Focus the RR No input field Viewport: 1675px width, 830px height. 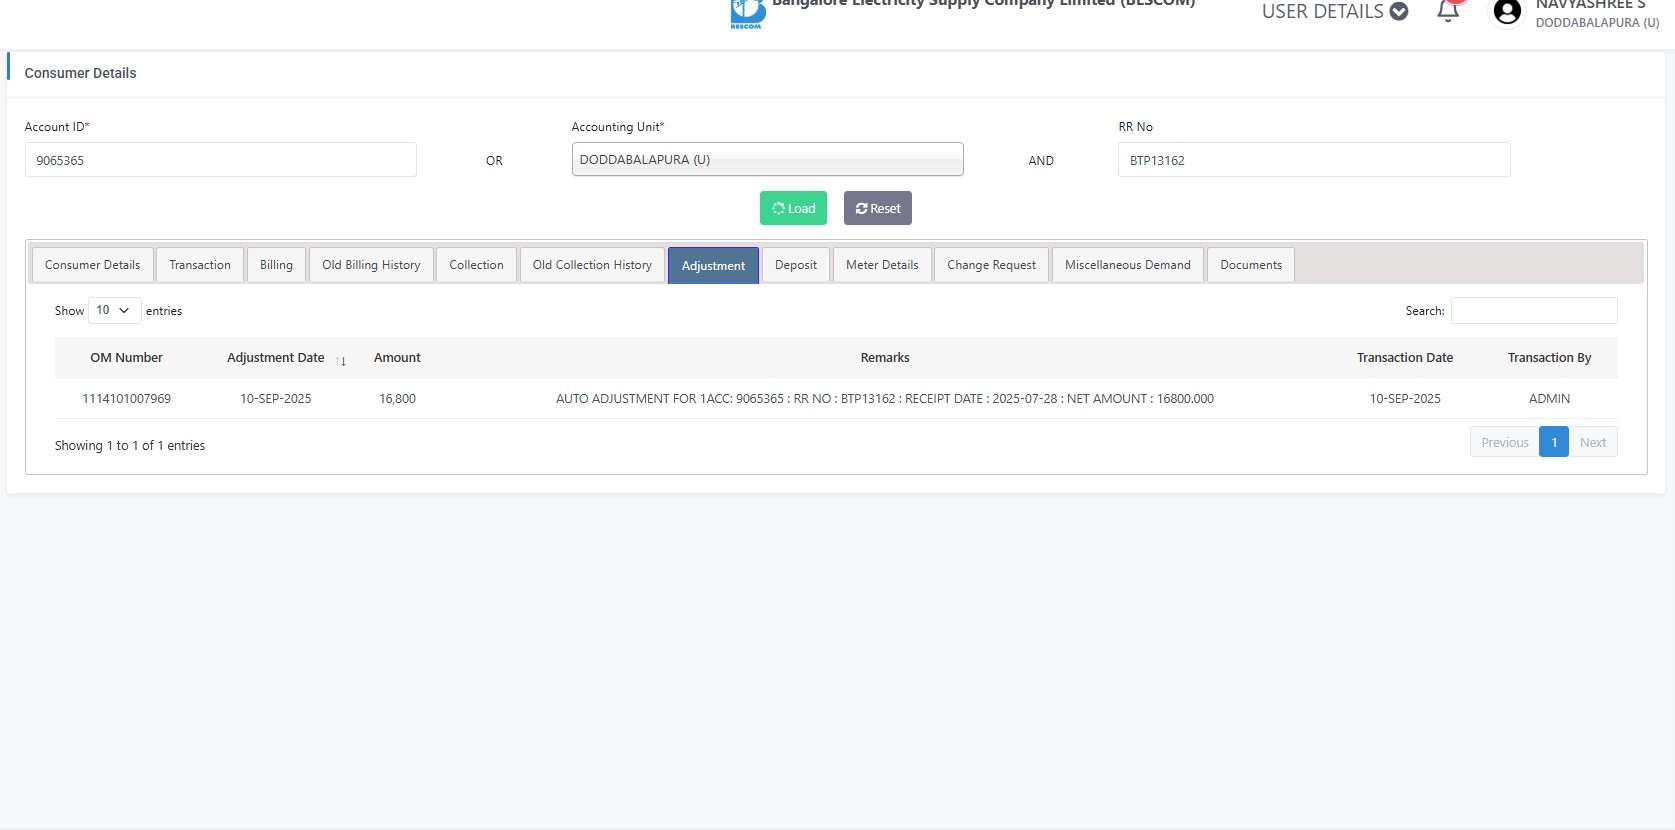(1314, 160)
